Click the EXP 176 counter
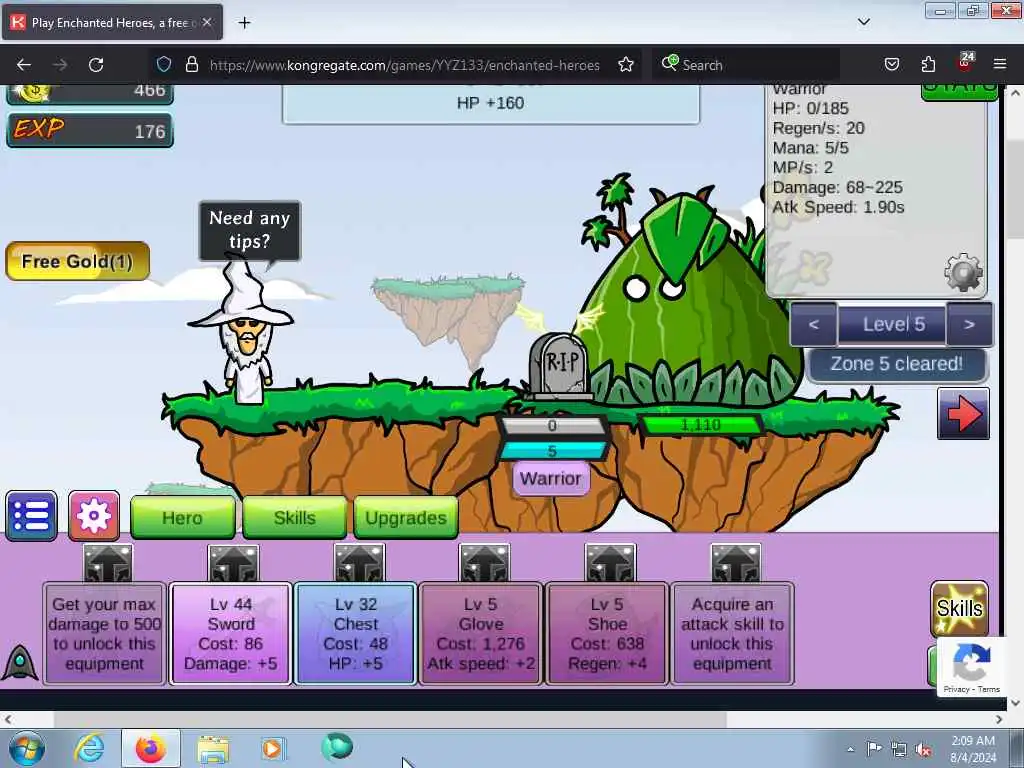The image size is (1024, 768). click(90, 130)
